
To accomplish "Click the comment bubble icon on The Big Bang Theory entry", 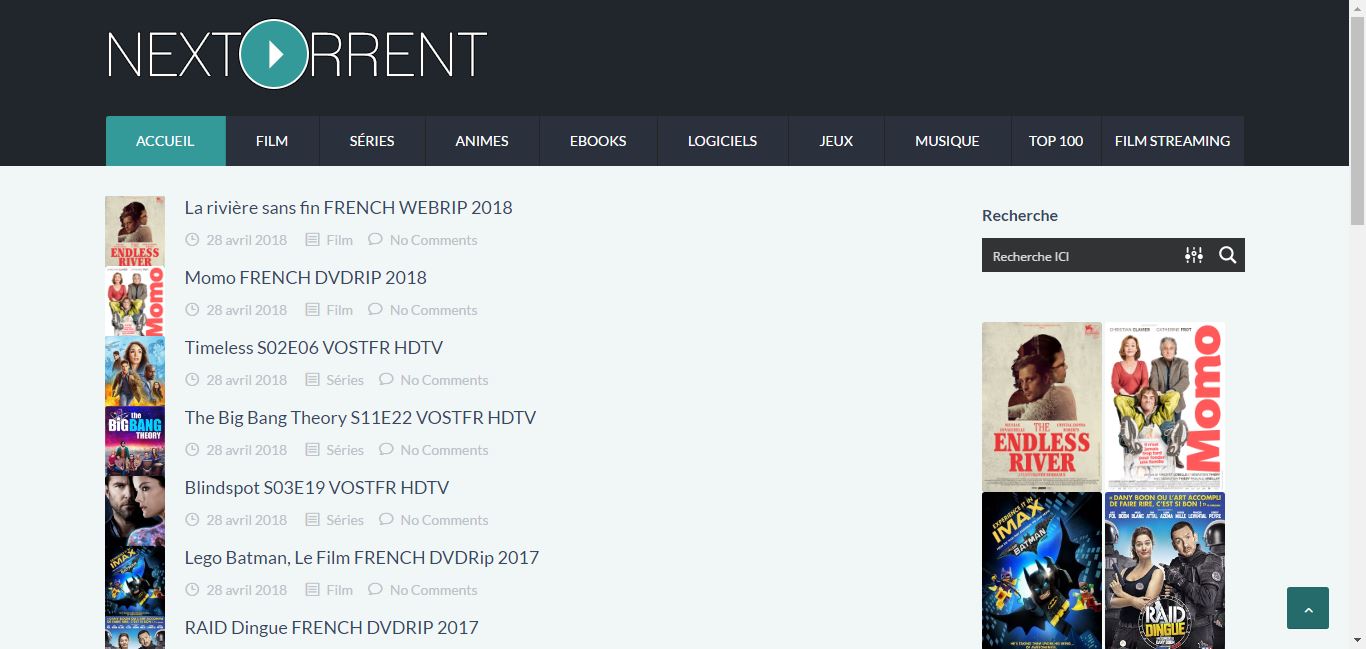I will click(x=386, y=449).
